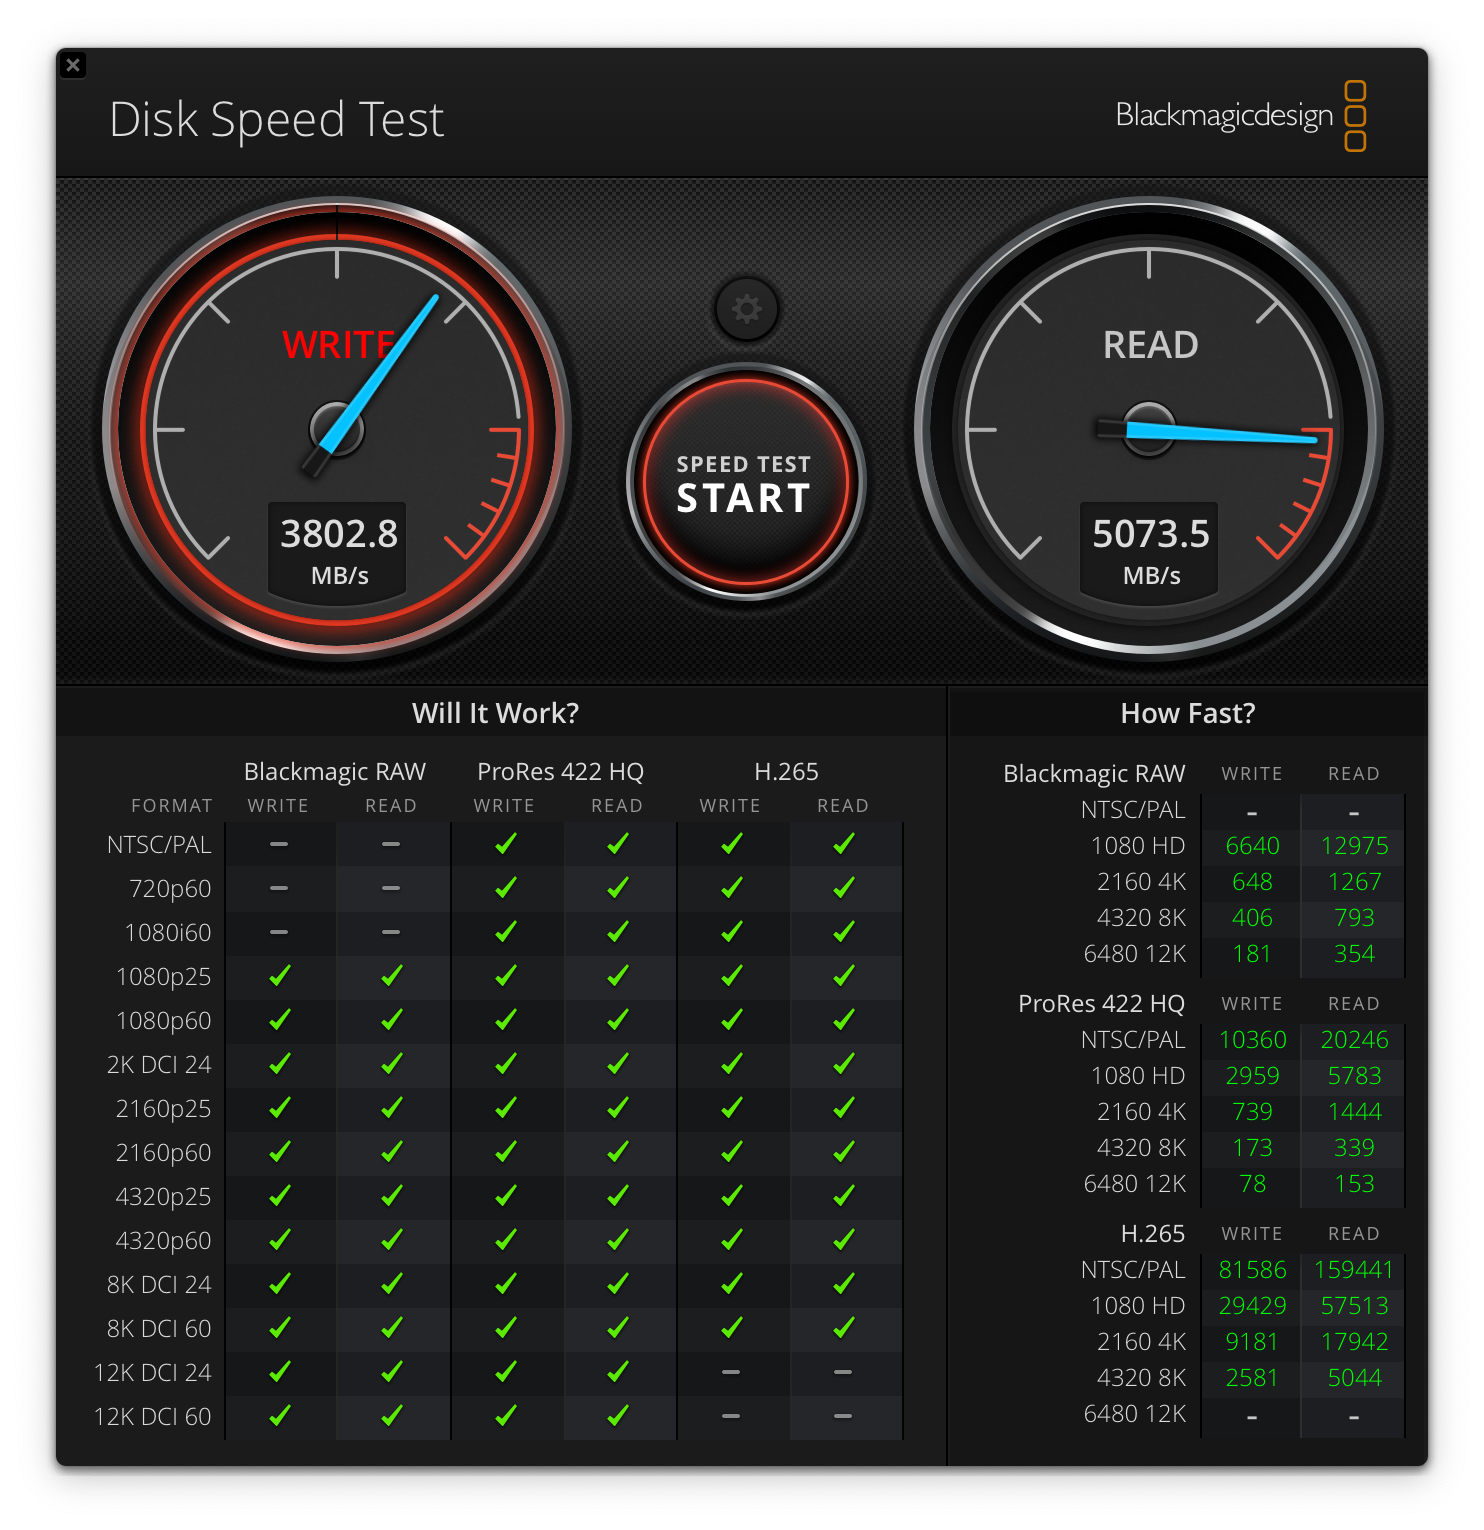1484x1530 pixels.
Task: Select the 2959 write value
Action: (1252, 1076)
